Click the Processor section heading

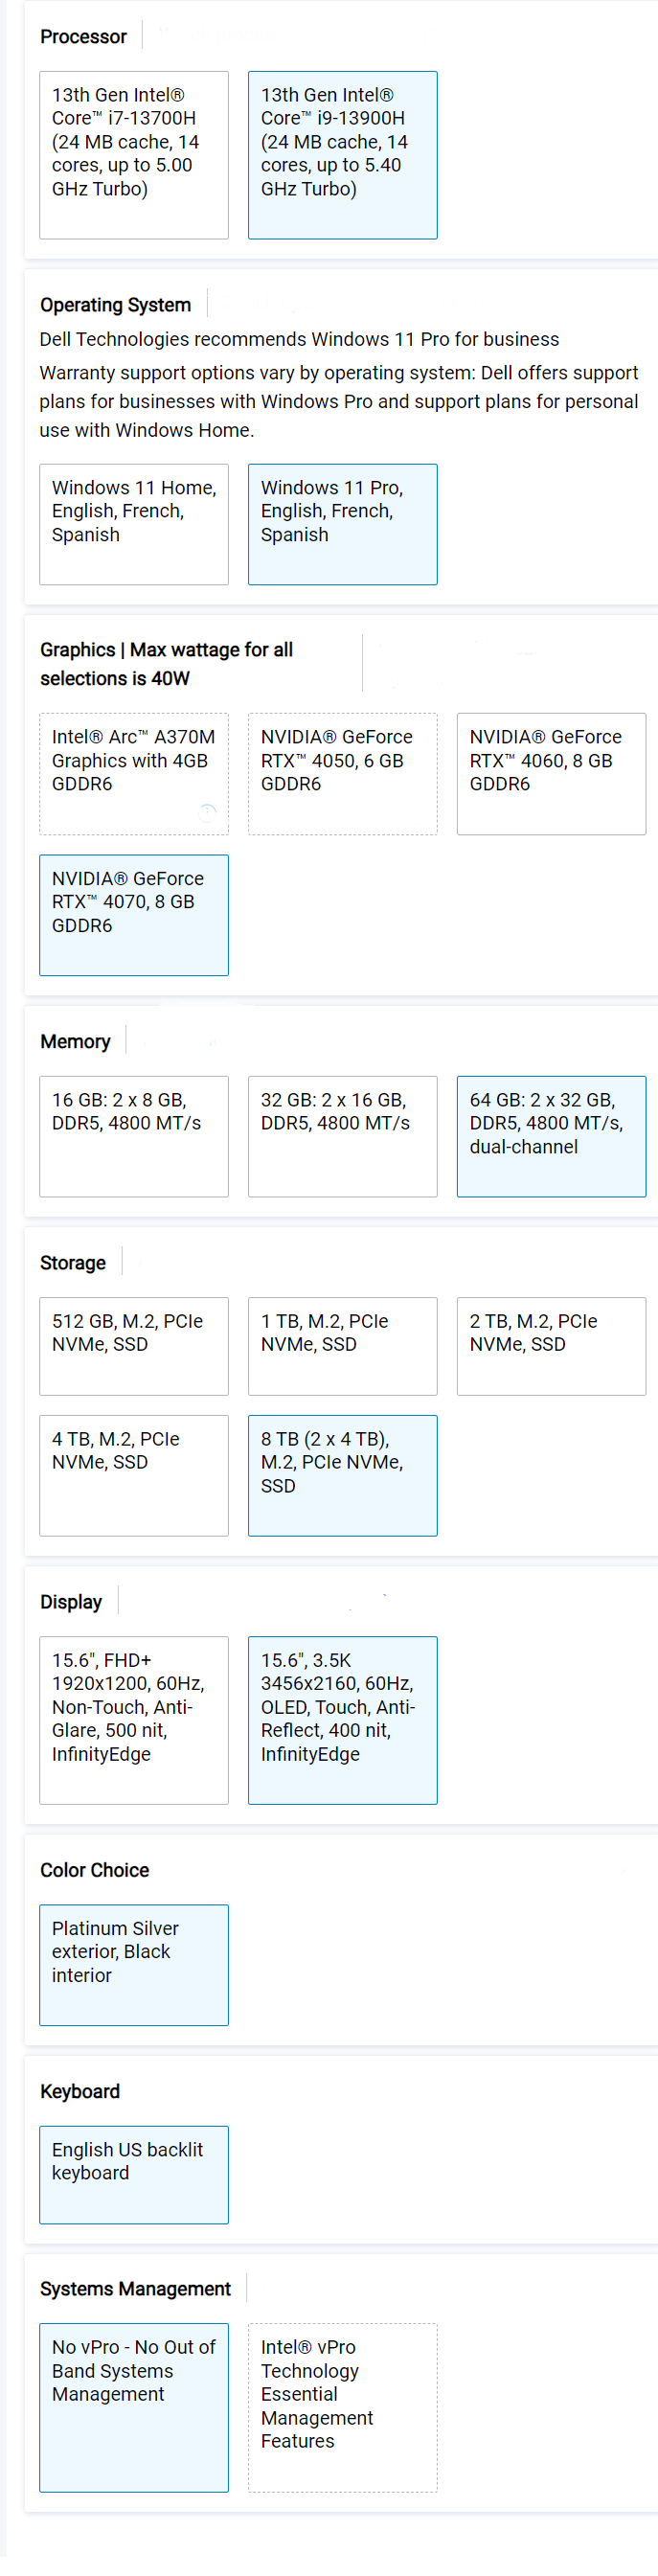83,37
